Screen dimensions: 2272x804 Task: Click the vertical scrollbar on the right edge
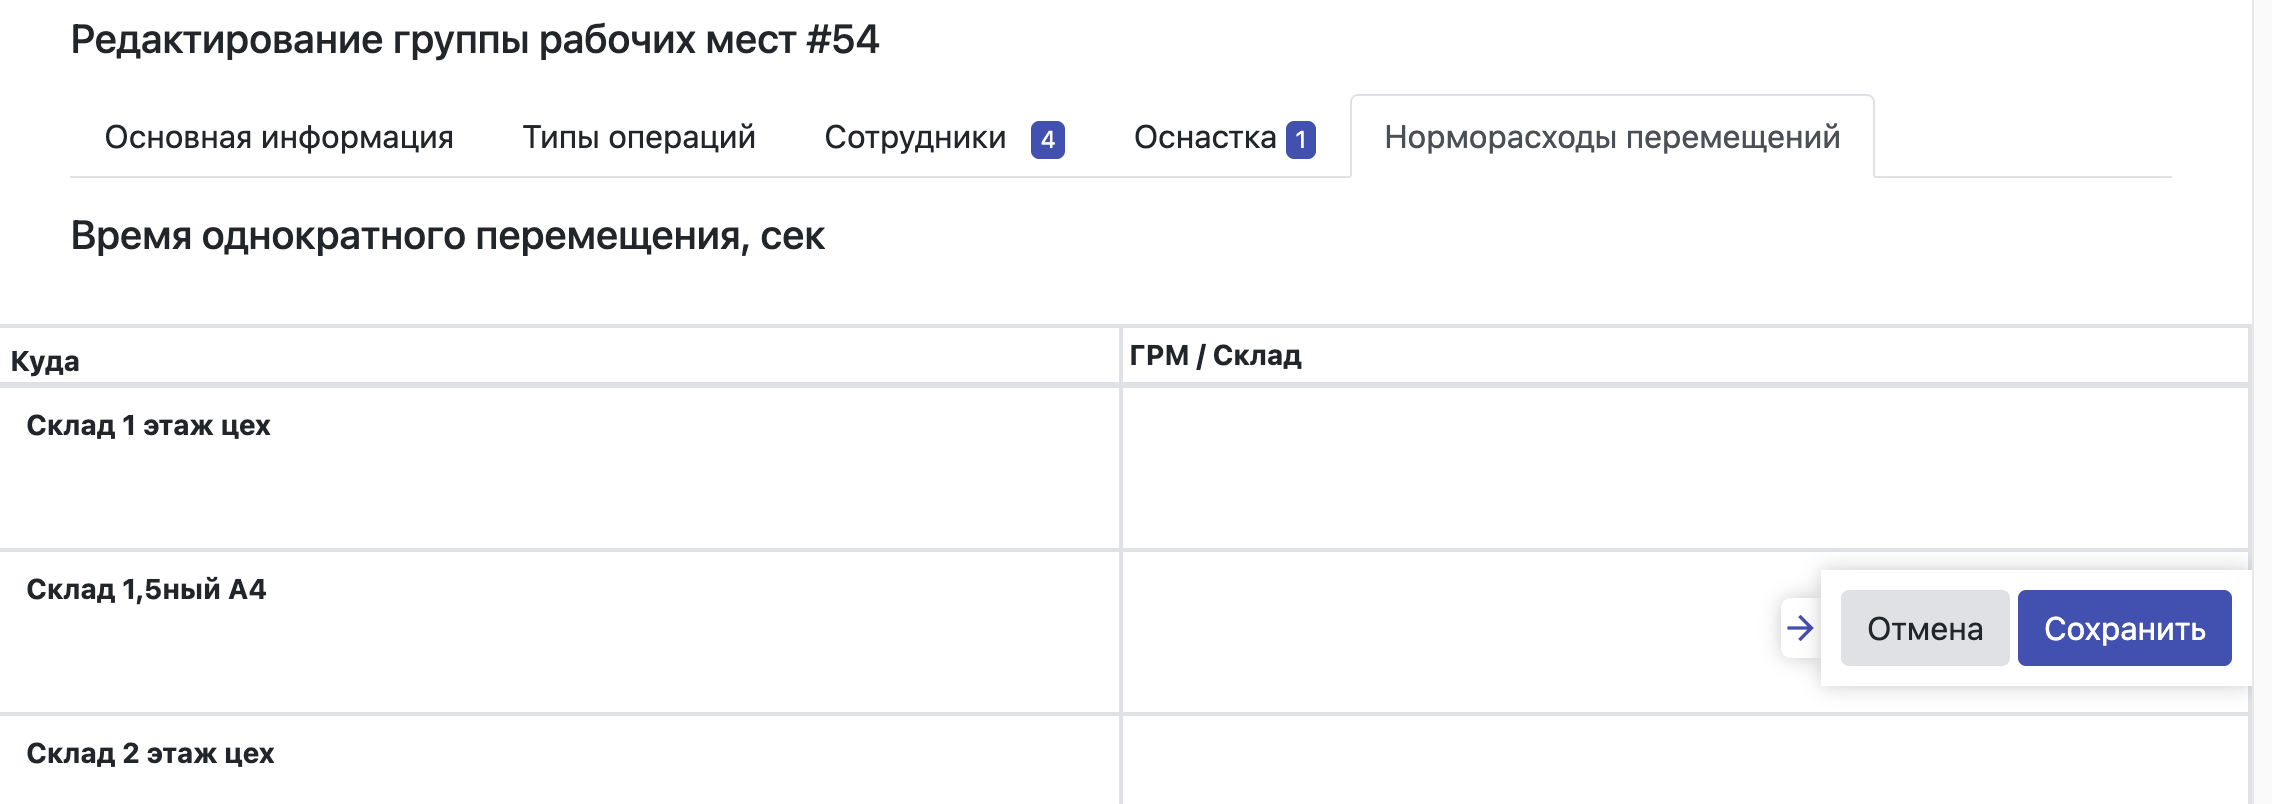coord(2262,400)
